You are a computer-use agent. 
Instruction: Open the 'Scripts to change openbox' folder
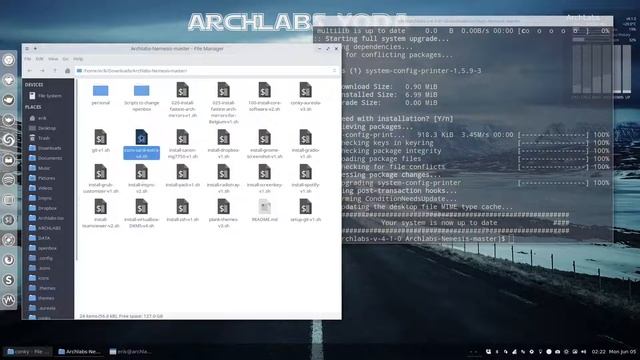click(x=142, y=97)
